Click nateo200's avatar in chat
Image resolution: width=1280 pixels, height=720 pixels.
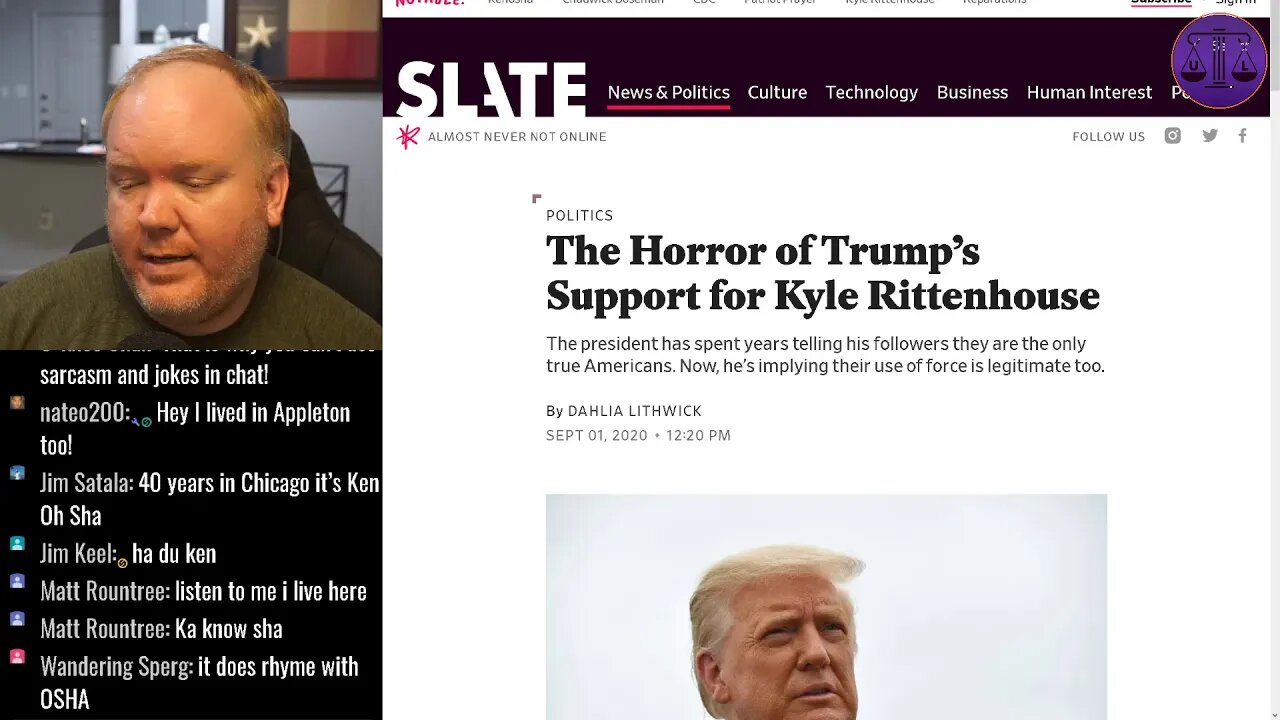coord(17,403)
